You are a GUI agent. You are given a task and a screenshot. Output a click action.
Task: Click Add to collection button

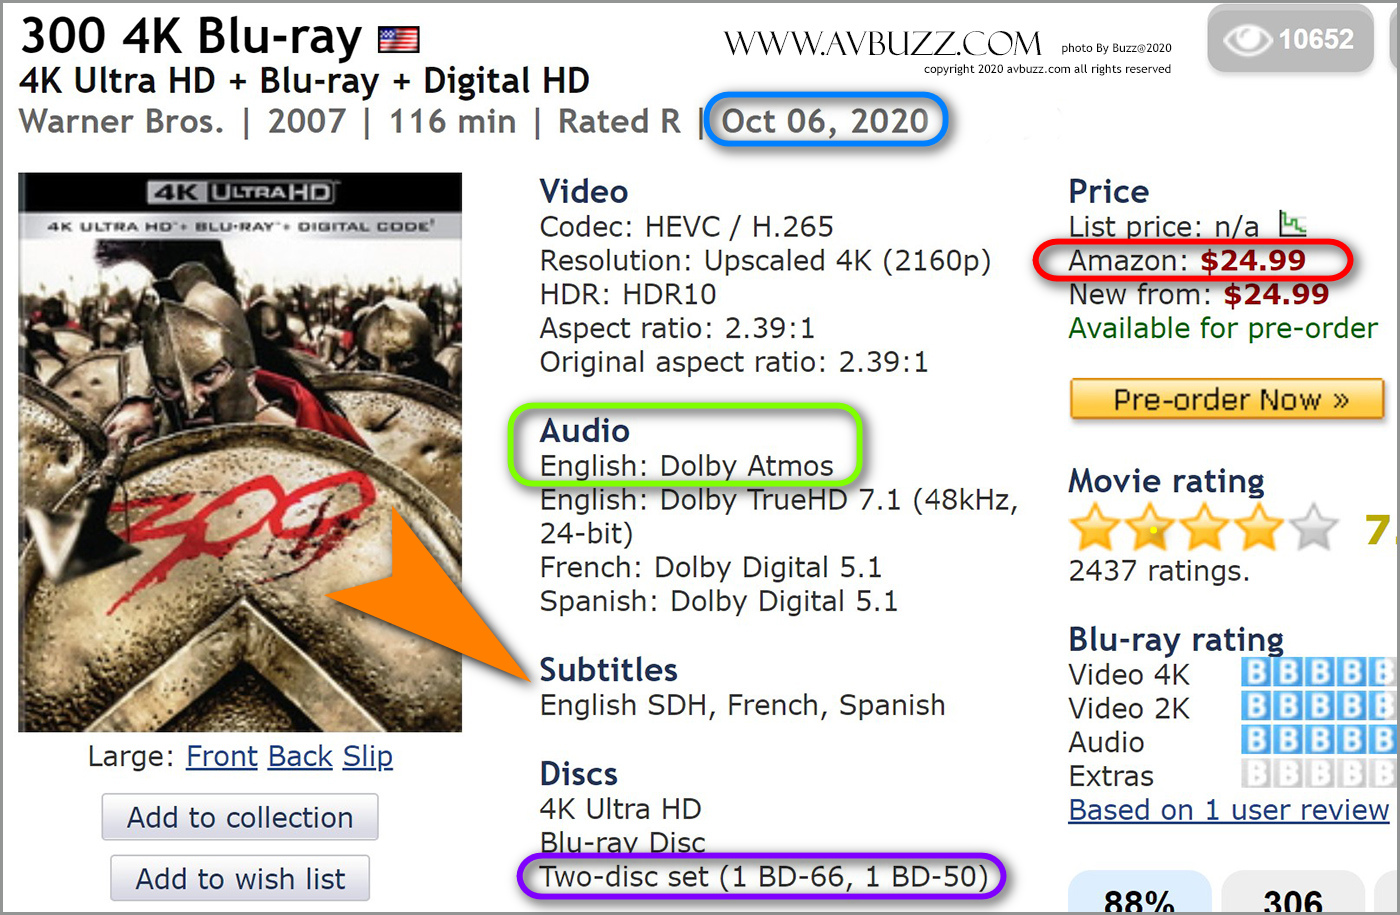point(240,817)
